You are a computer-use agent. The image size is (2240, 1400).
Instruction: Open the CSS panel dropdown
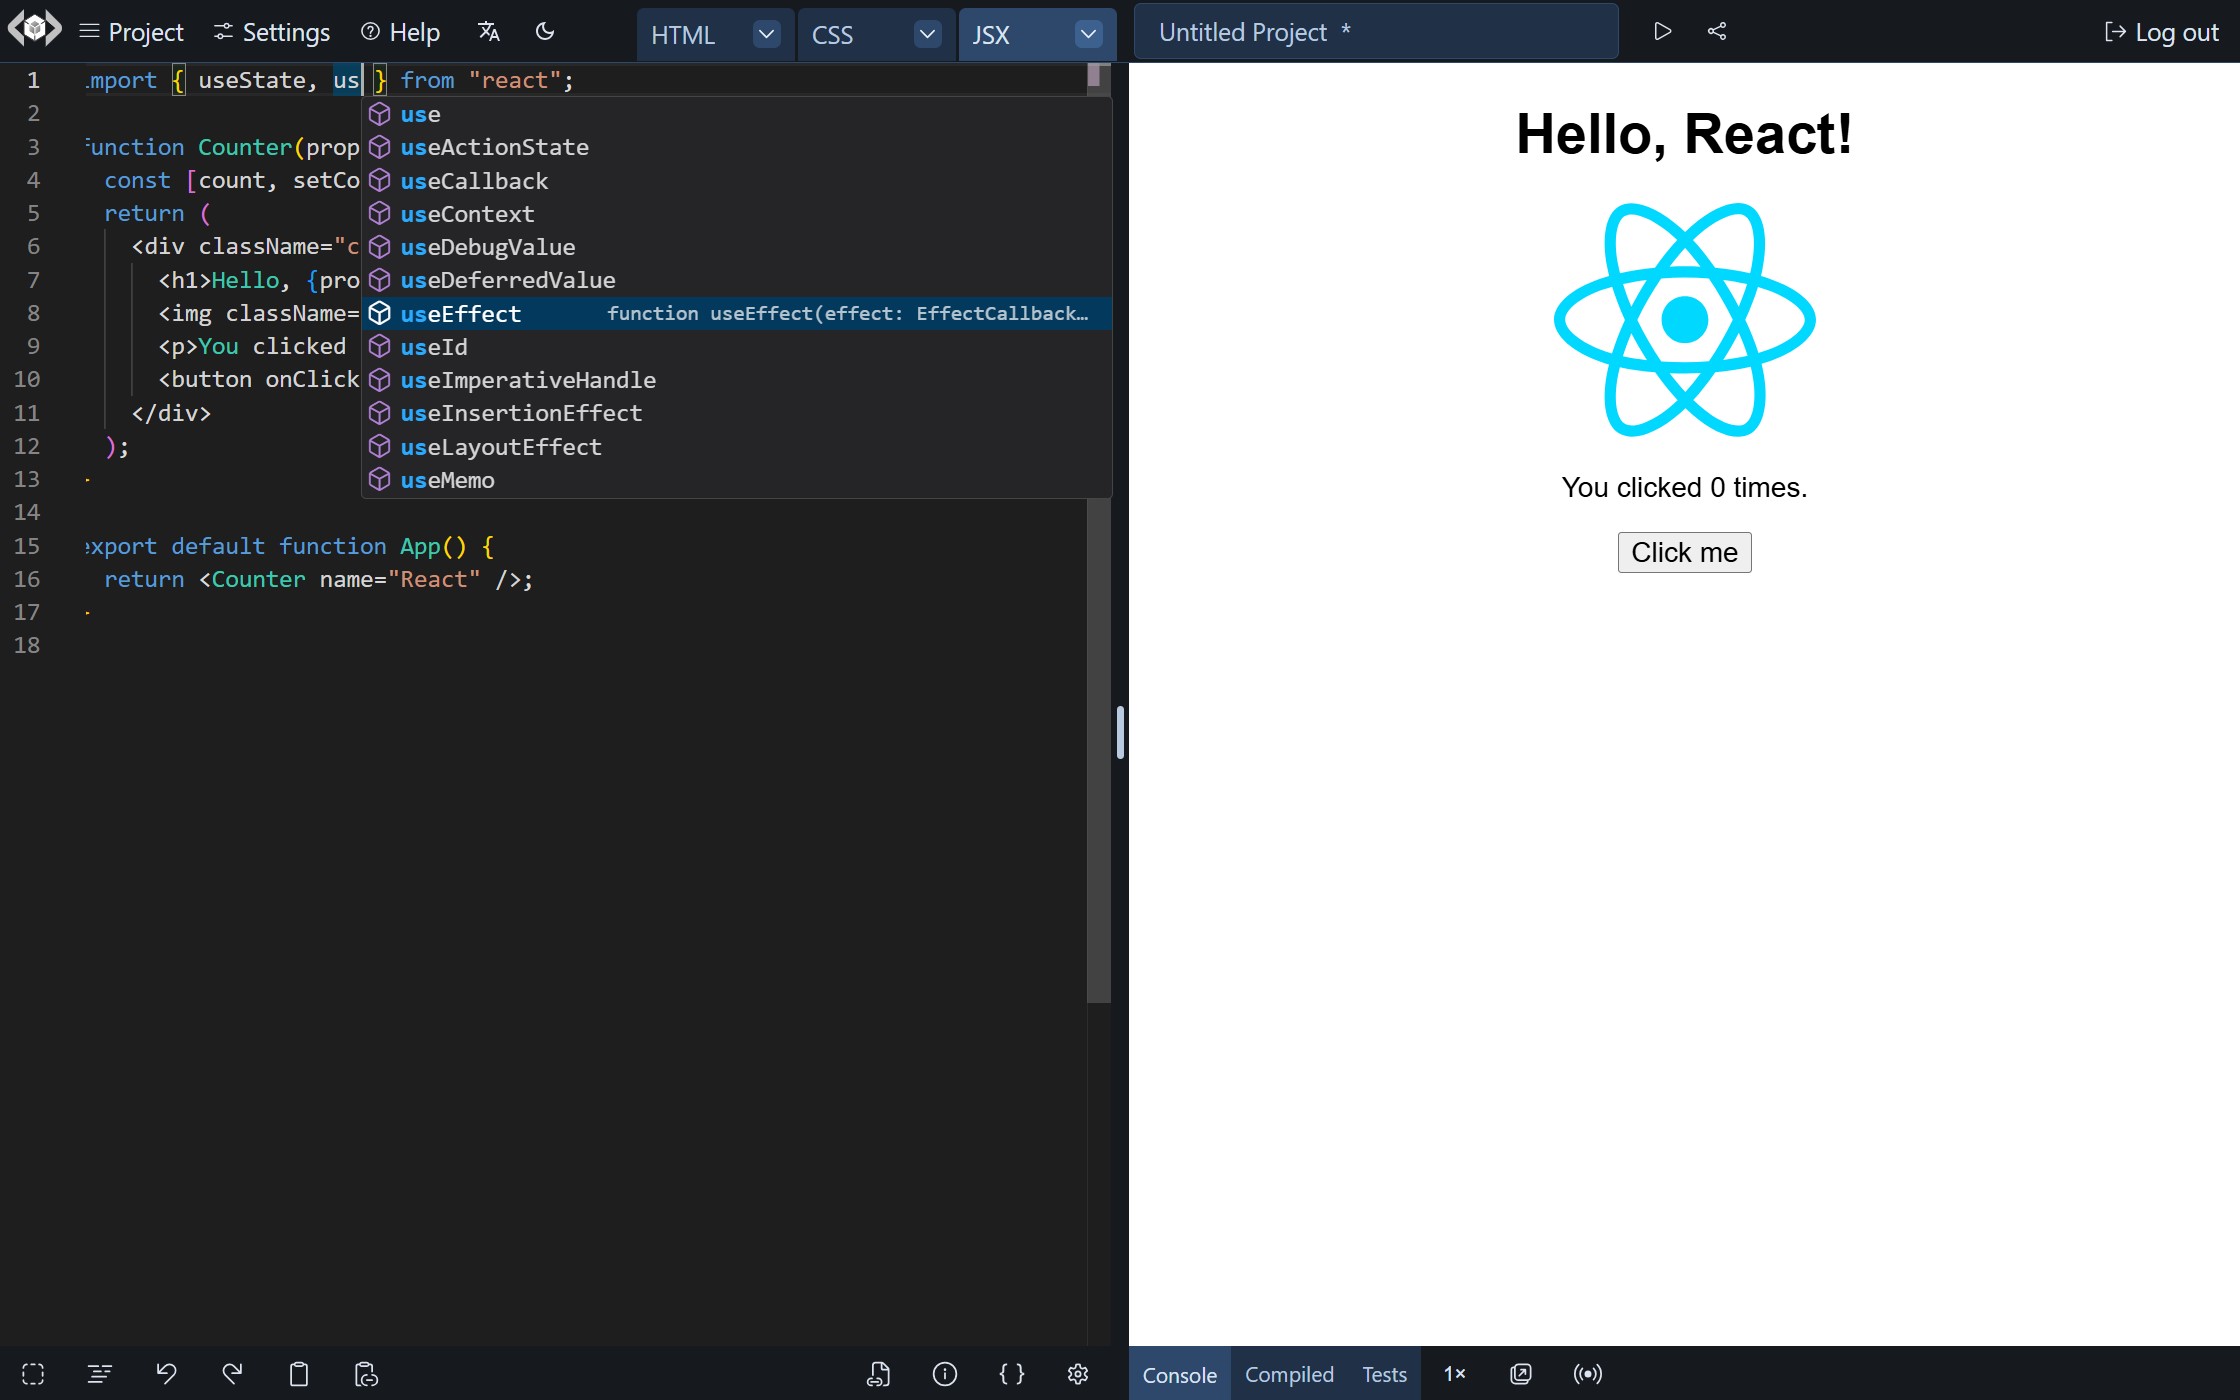tap(927, 33)
